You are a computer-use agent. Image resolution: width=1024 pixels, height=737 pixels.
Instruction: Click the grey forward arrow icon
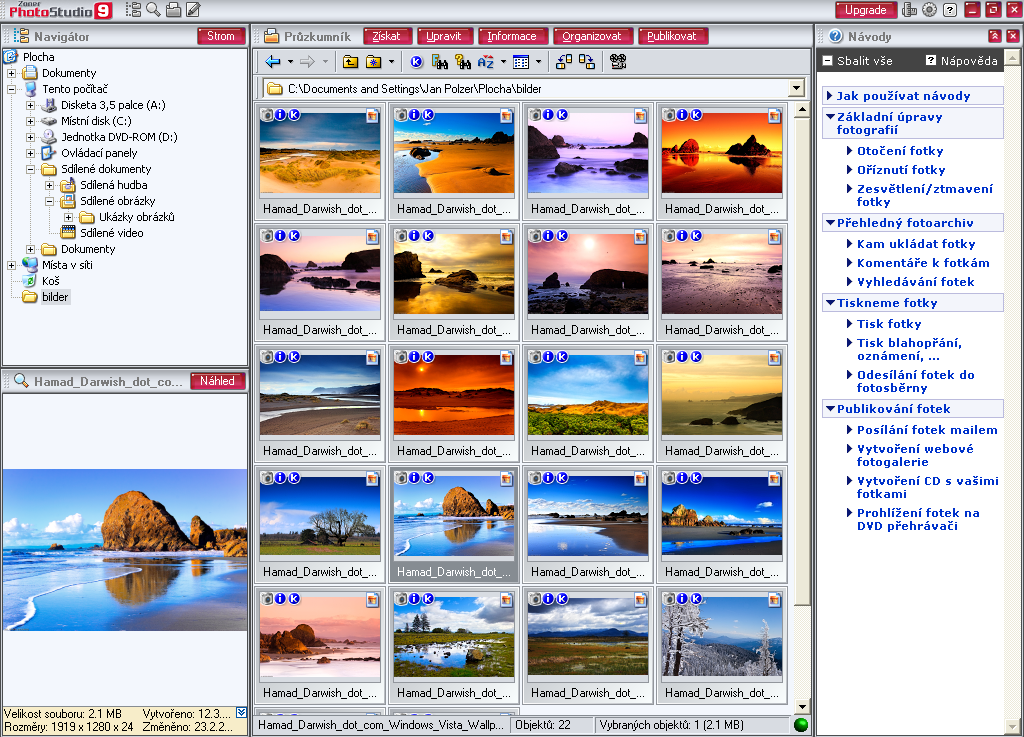tap(307, 61)
